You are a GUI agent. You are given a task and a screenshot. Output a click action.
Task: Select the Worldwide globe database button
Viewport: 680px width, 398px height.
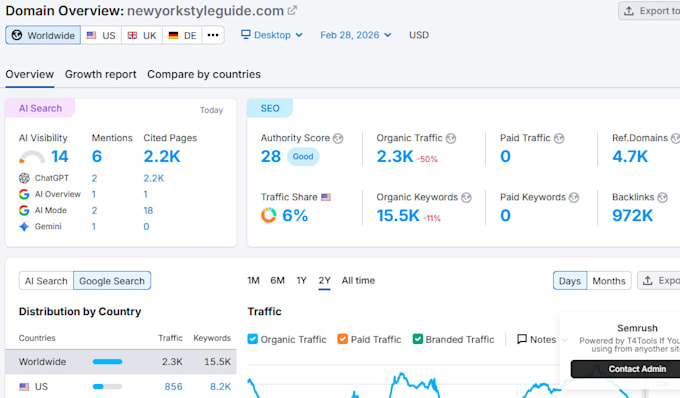[43, 35]
